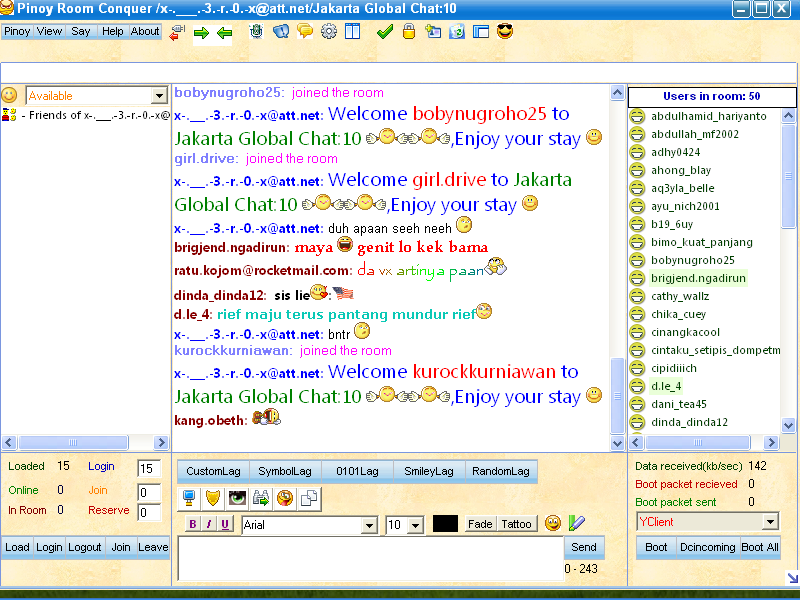Open the Arial font dropdown
The height and width of the screenshot is (600, 800).
click(369, 525)
